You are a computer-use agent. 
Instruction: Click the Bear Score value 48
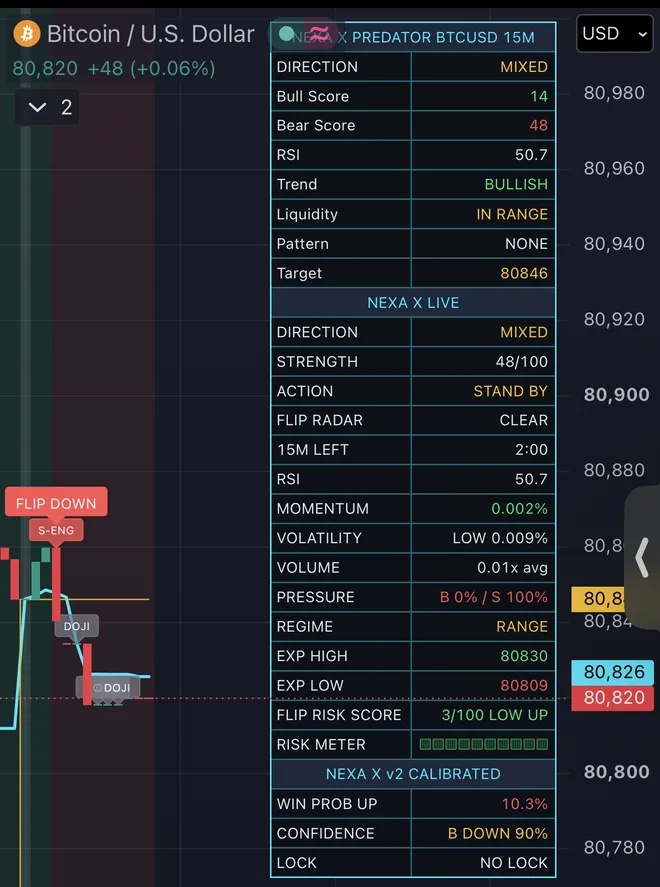click(538, 126)
